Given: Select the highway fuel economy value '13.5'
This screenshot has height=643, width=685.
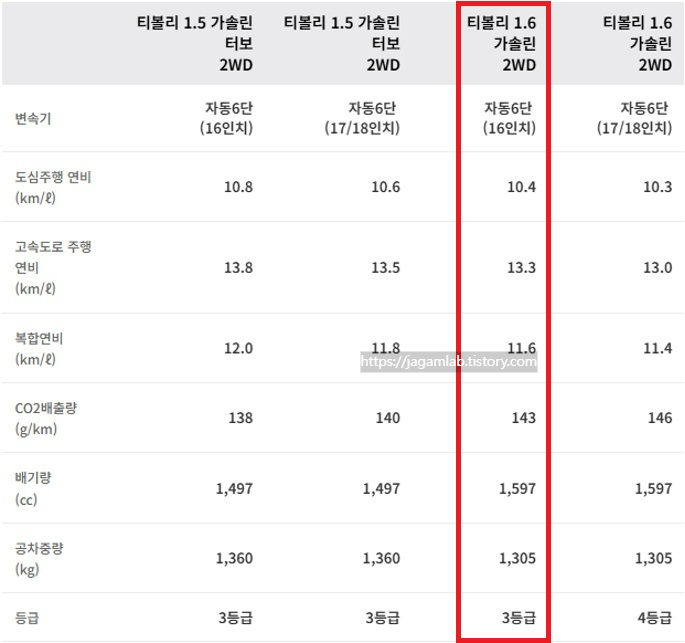Looking at the screenshot, I should (386, 267).
